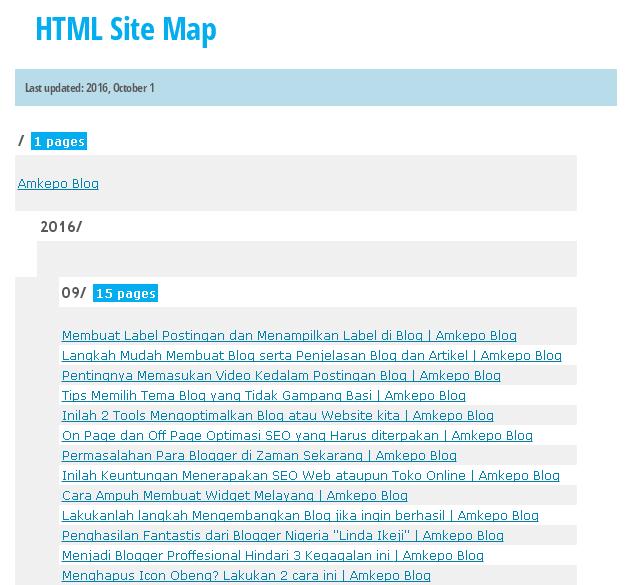Open 'Inilah Keuntungan Menerapakan SEO Web' link
The height and width of the screenshot is (585, 641).
(311, 476)
